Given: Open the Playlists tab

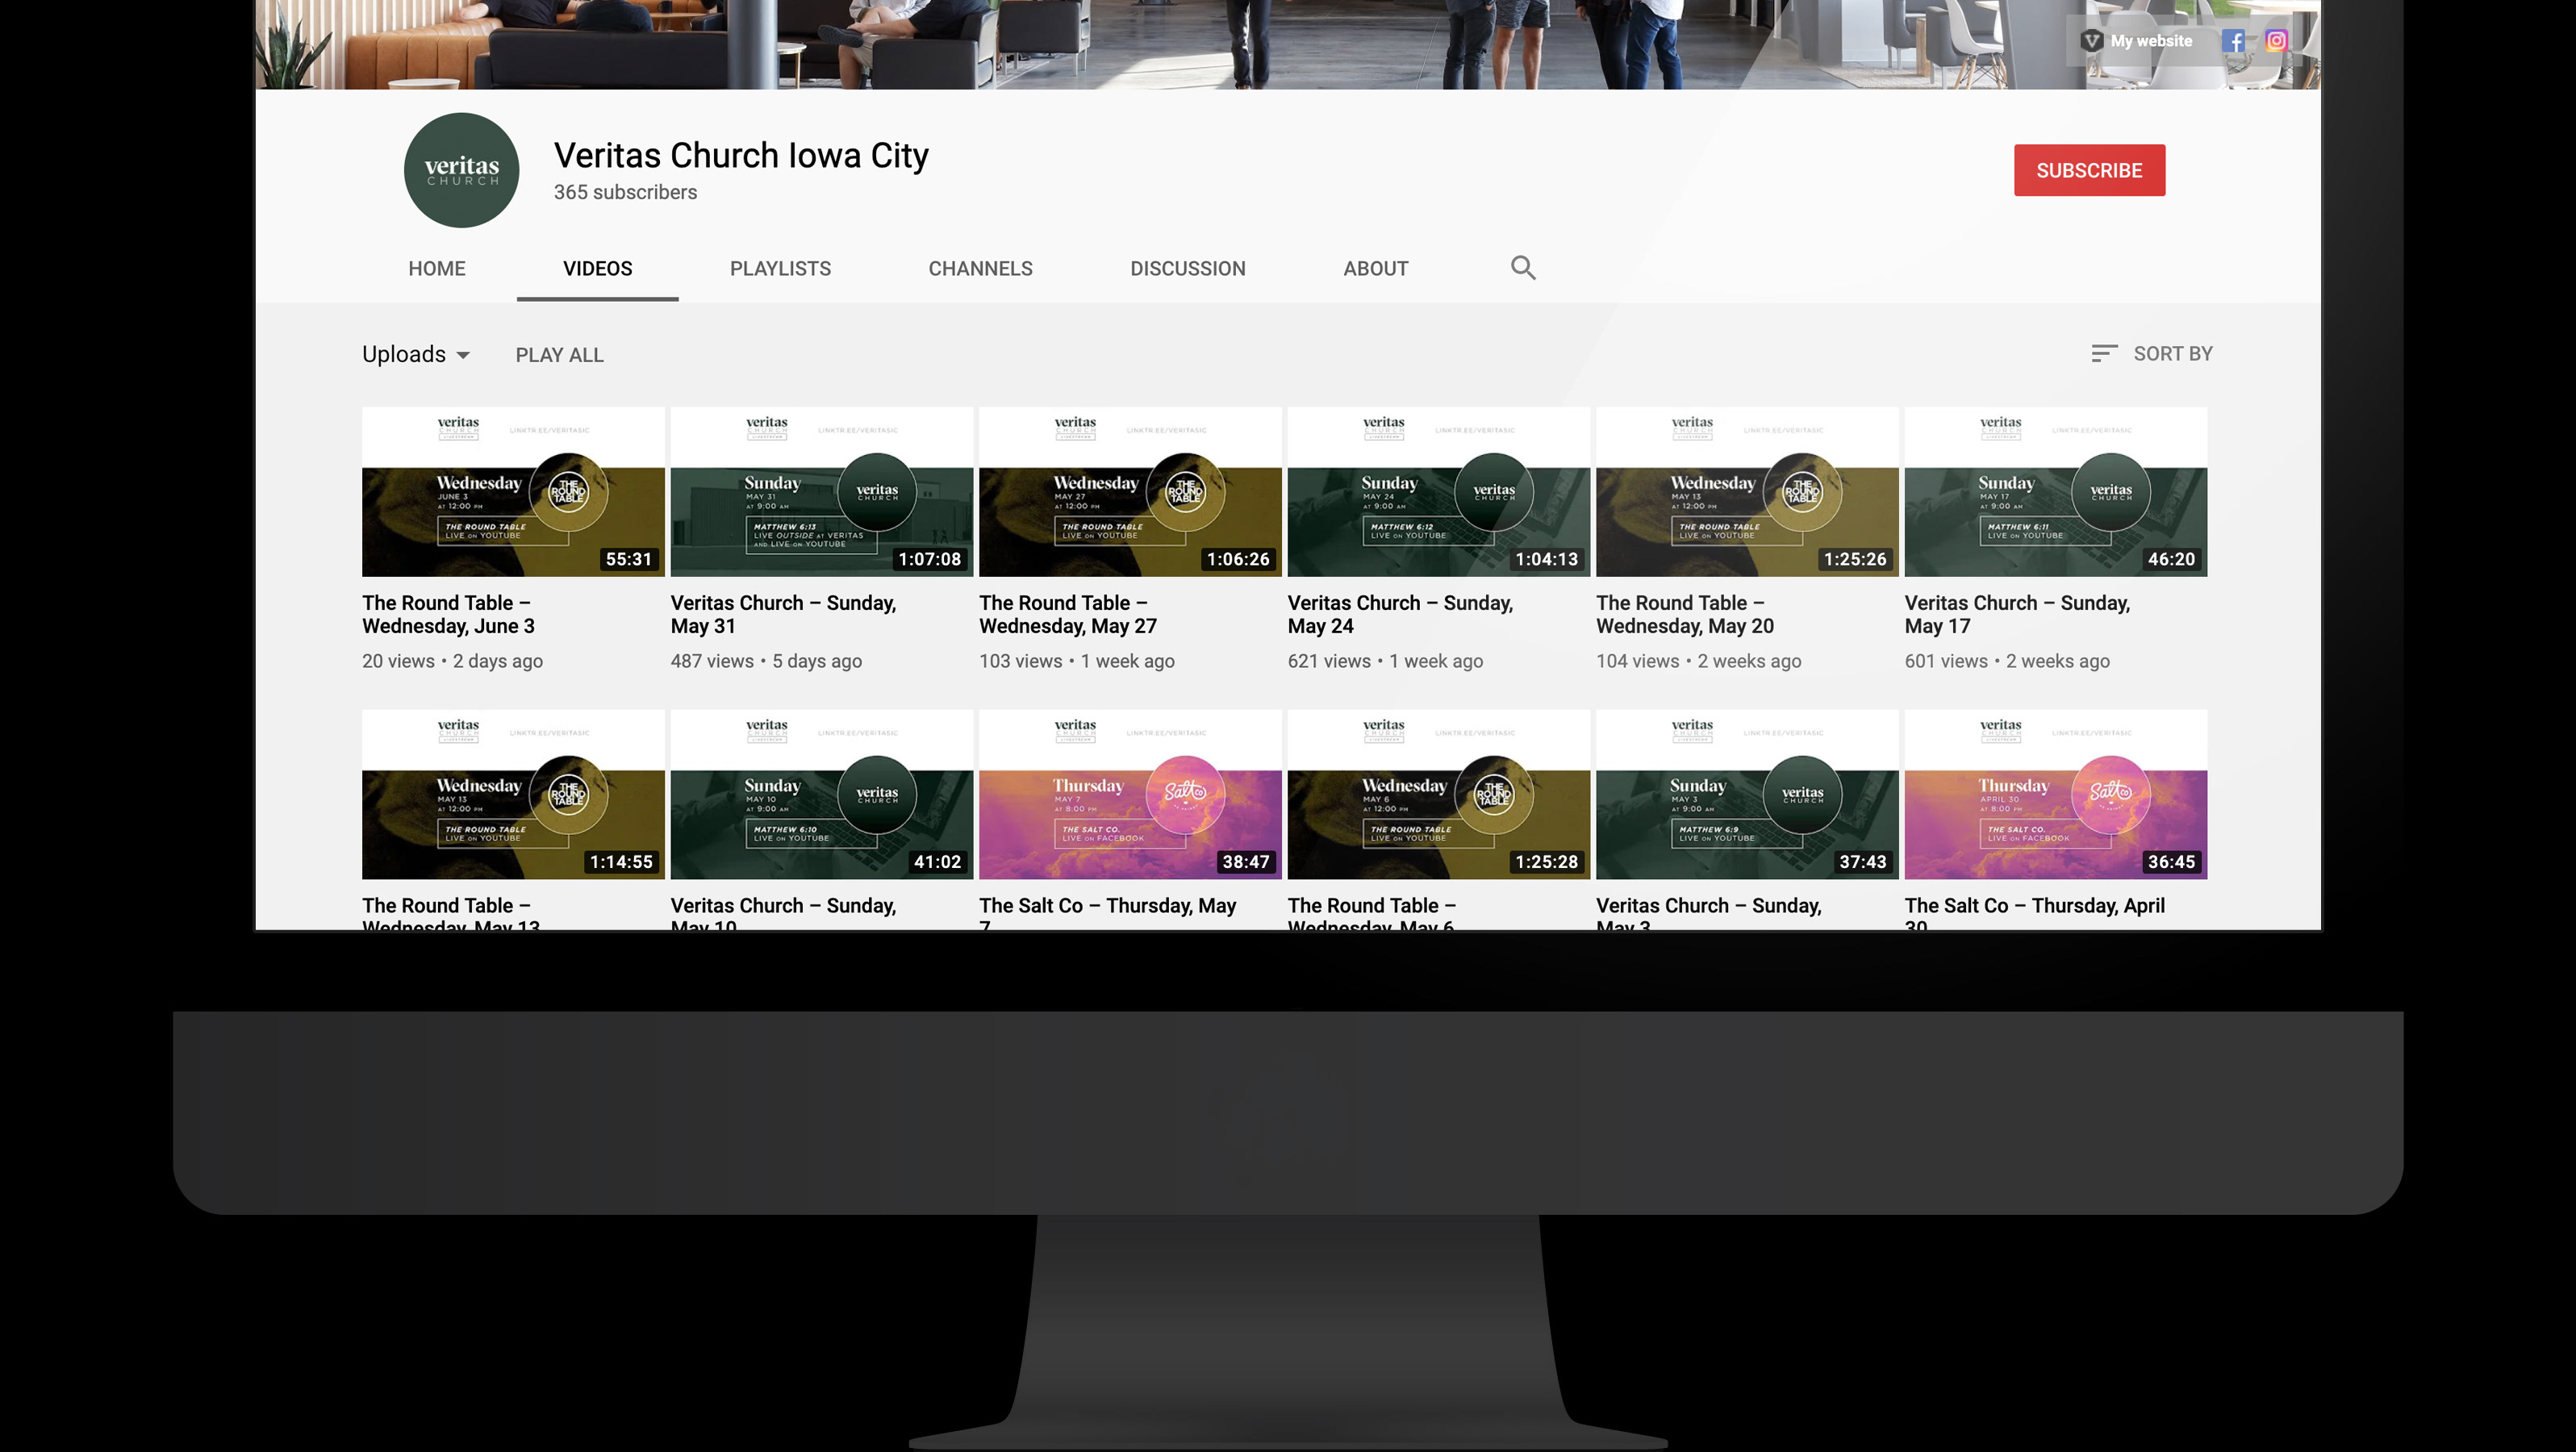Looking at the screenshot, I should tap(780, 269).
